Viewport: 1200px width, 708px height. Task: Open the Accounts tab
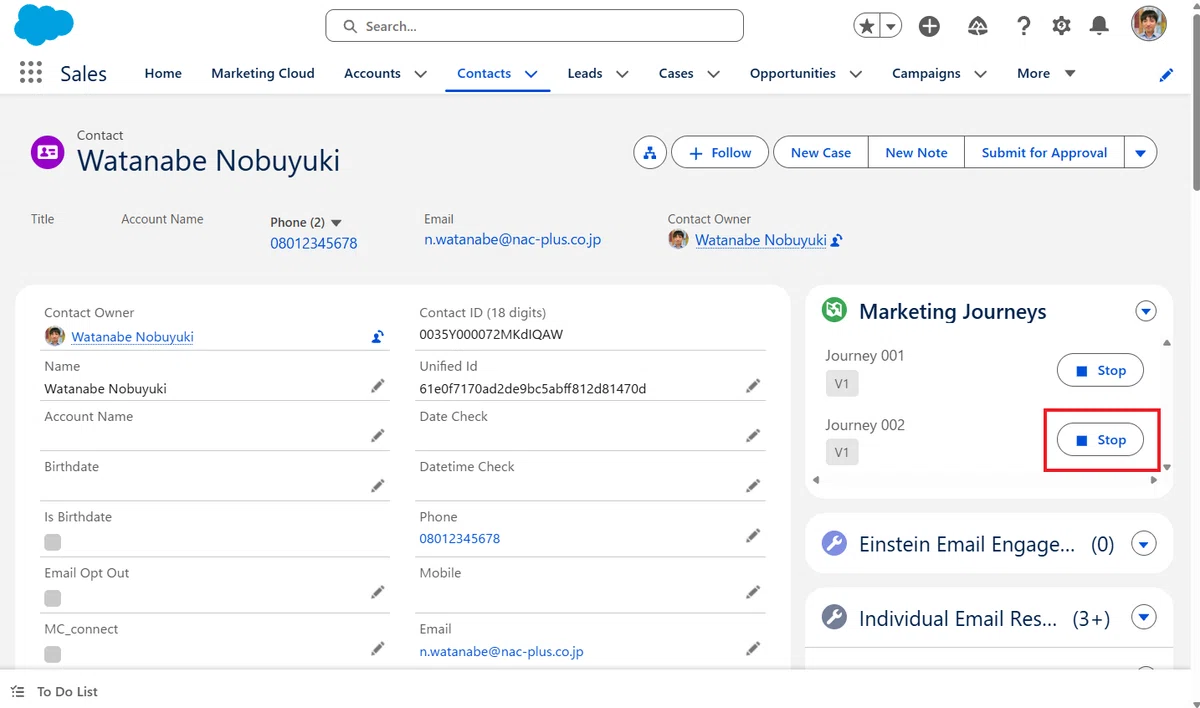coord(372,73)
